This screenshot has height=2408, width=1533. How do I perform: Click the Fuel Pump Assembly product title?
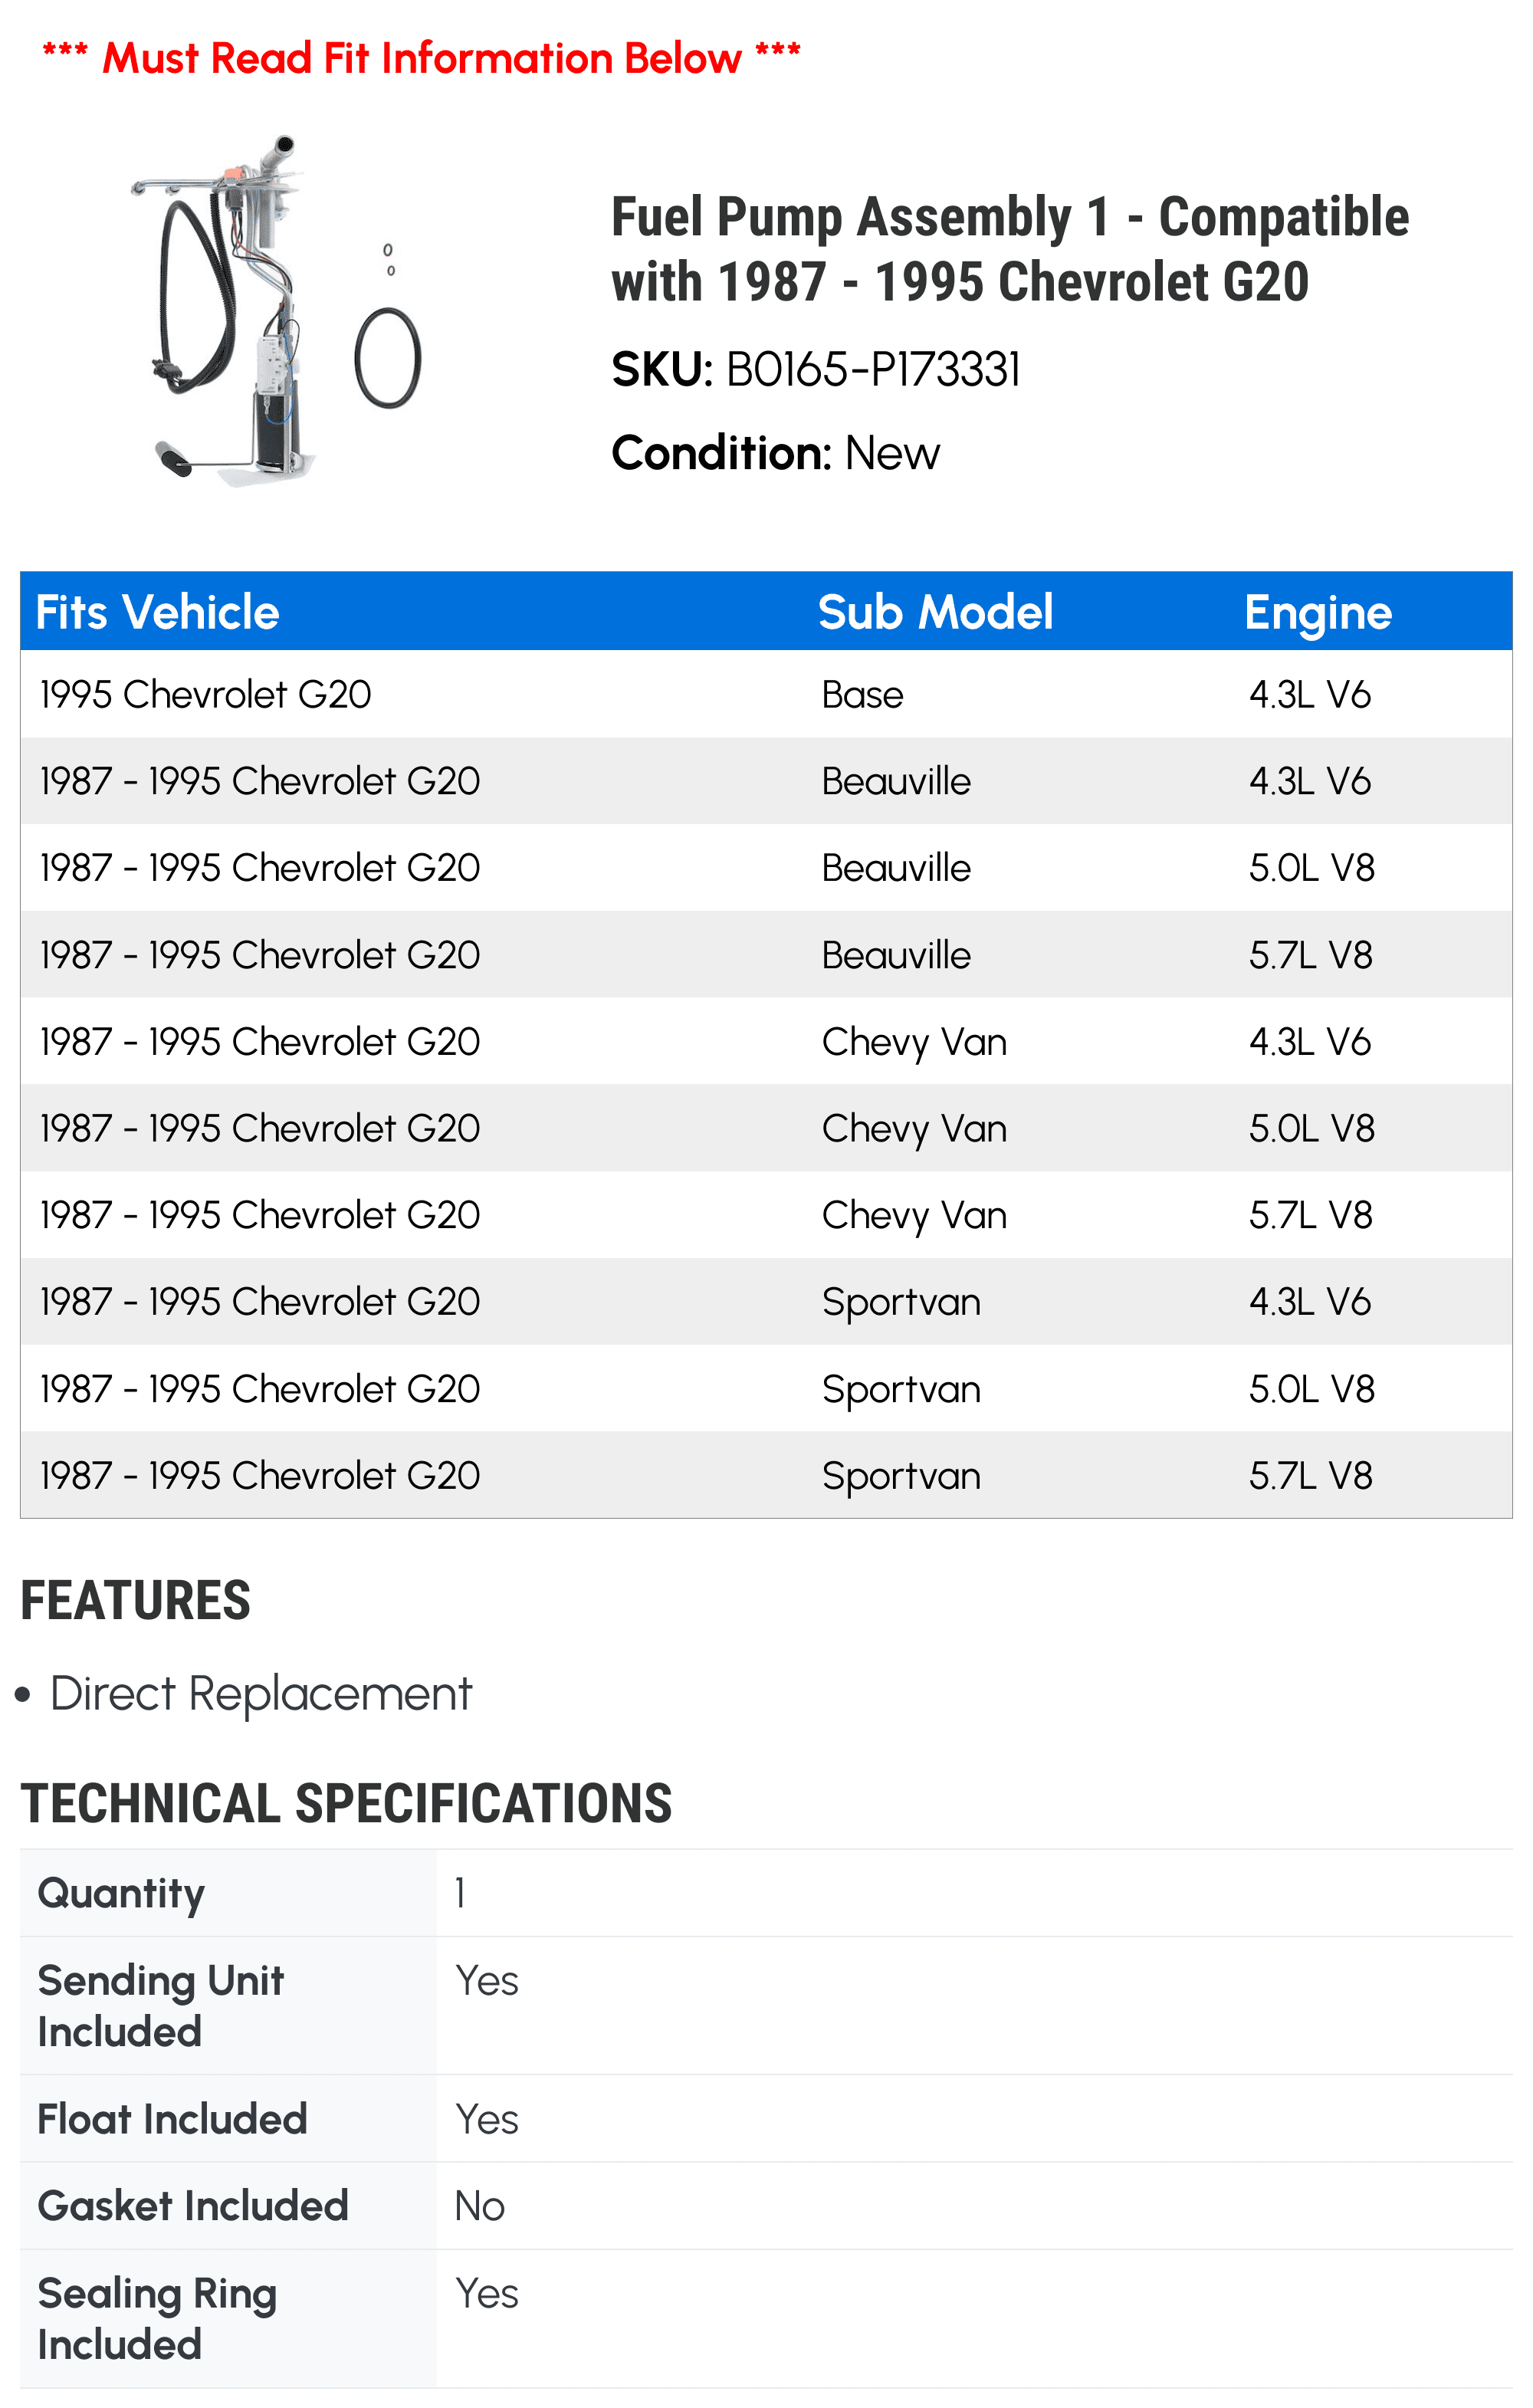coord(1010,248)
